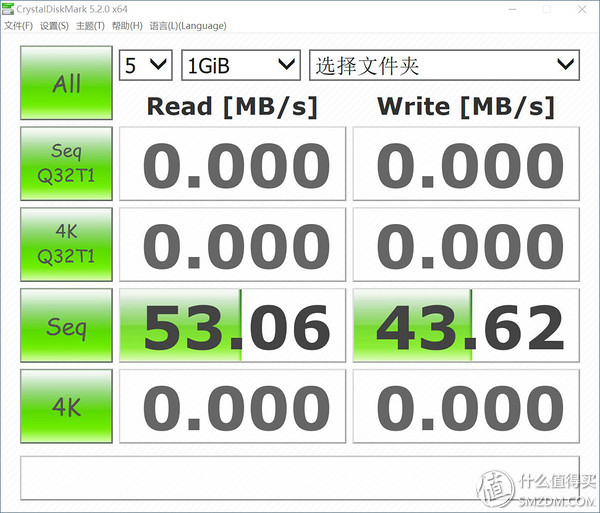
Task: Click the 4K read value 0.000
Action: (x=232, y=406)
